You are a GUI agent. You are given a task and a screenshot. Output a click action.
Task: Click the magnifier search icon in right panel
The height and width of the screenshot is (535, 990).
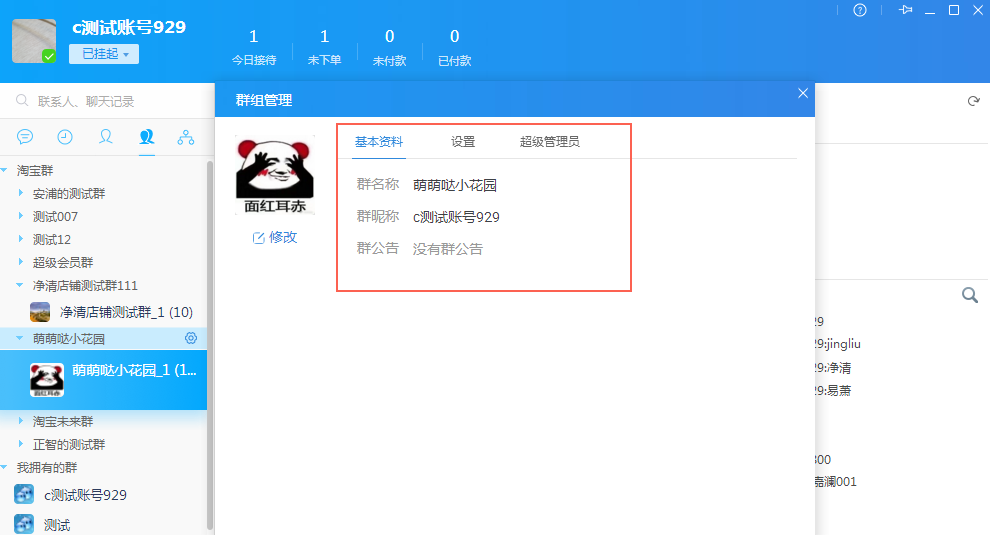point(970,295)
